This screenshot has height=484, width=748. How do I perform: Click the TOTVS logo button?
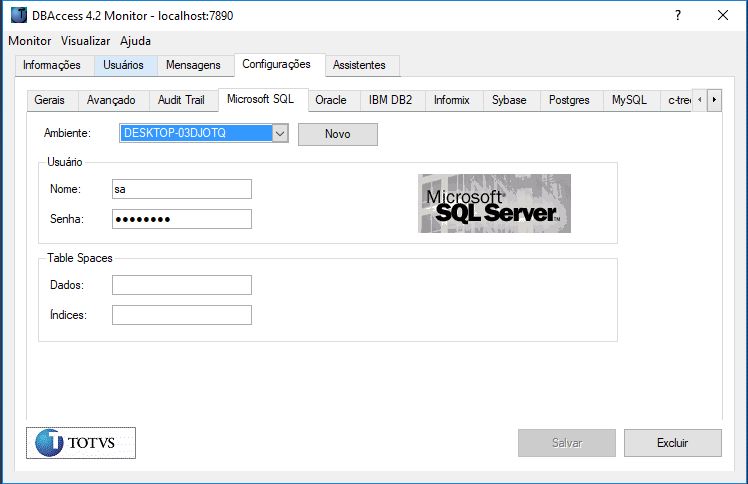pyautogui.click(x=81, y=443)
